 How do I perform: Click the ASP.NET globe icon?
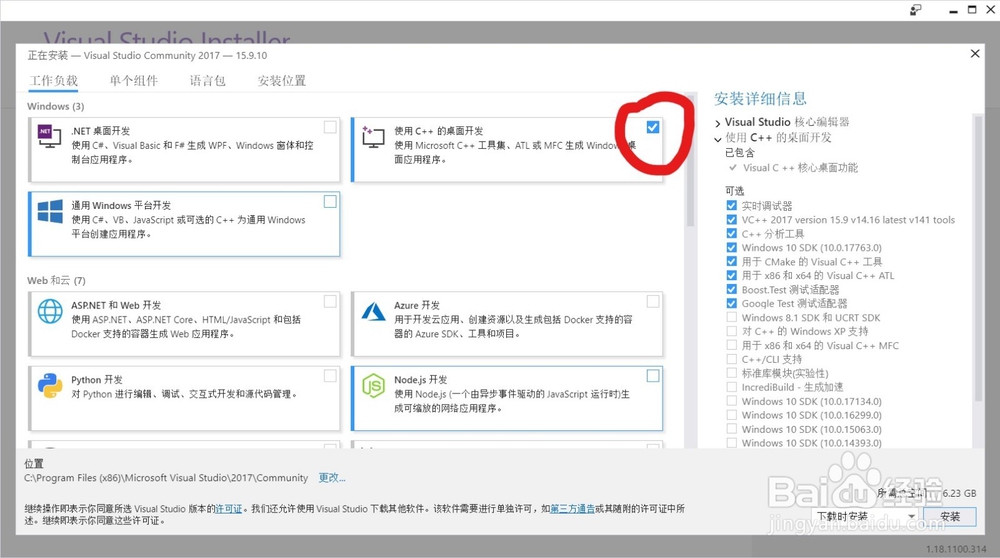coord(50,311)
